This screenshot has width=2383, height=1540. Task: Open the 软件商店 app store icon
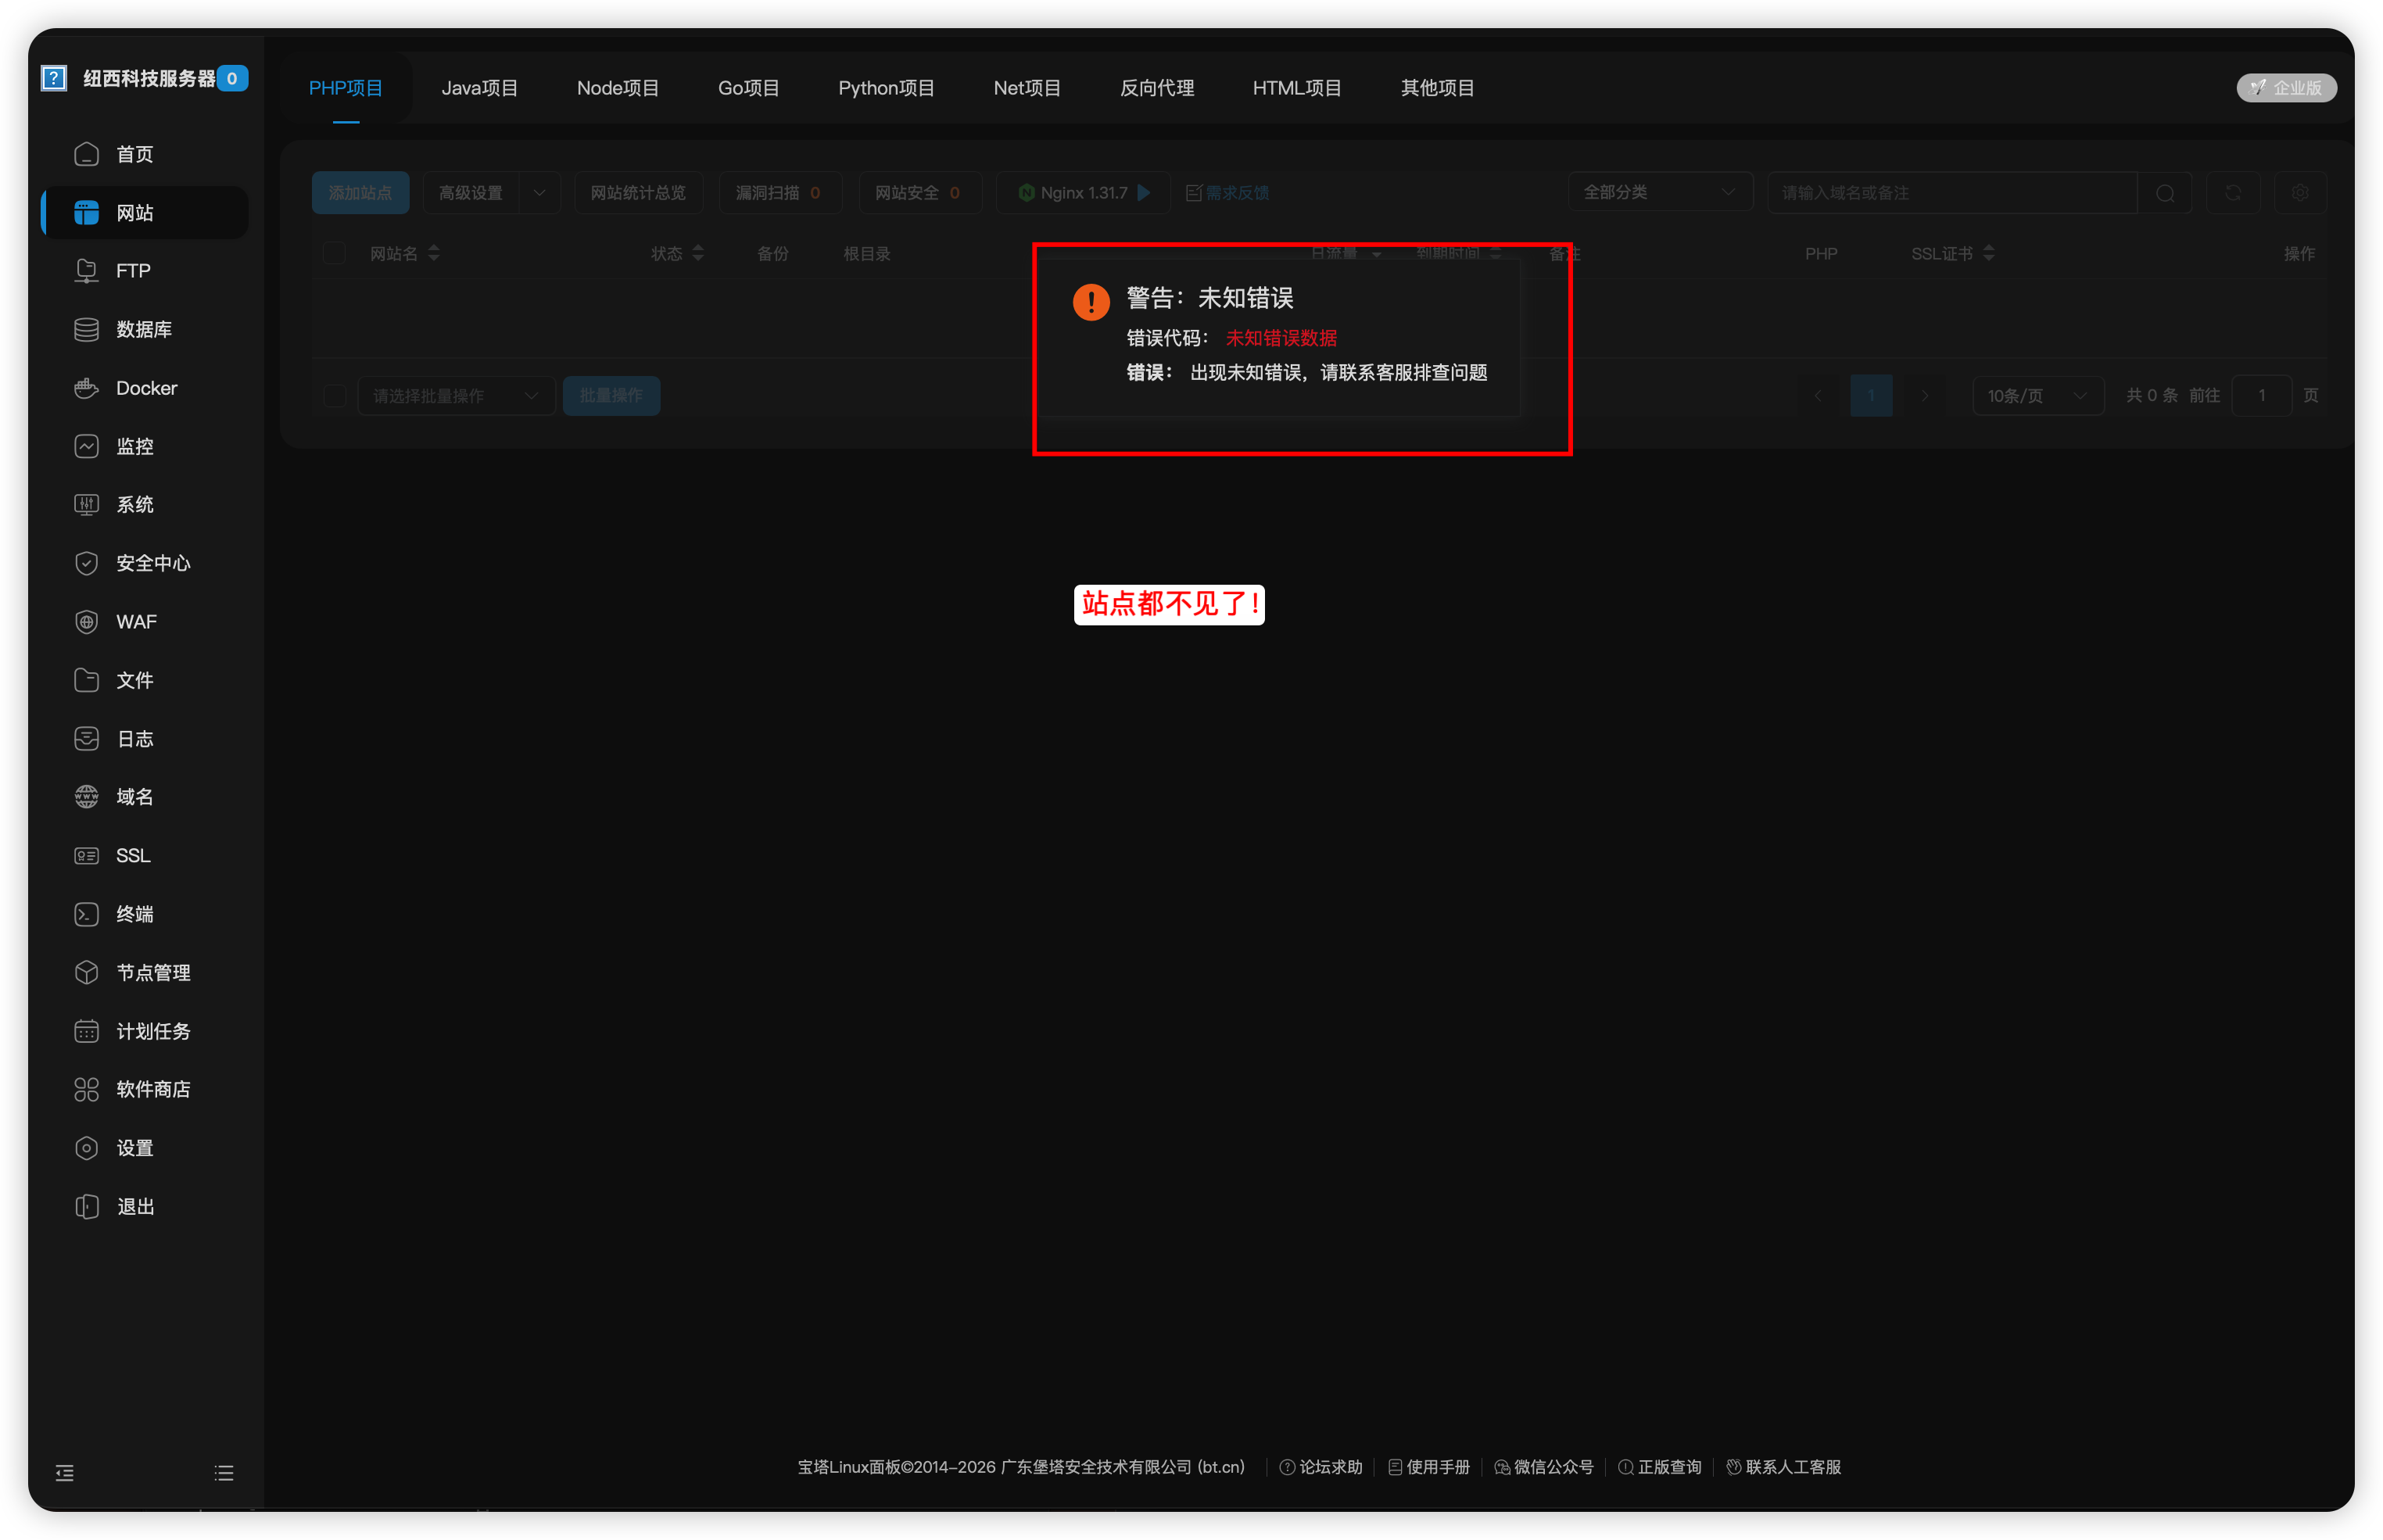click(87, 1089)
